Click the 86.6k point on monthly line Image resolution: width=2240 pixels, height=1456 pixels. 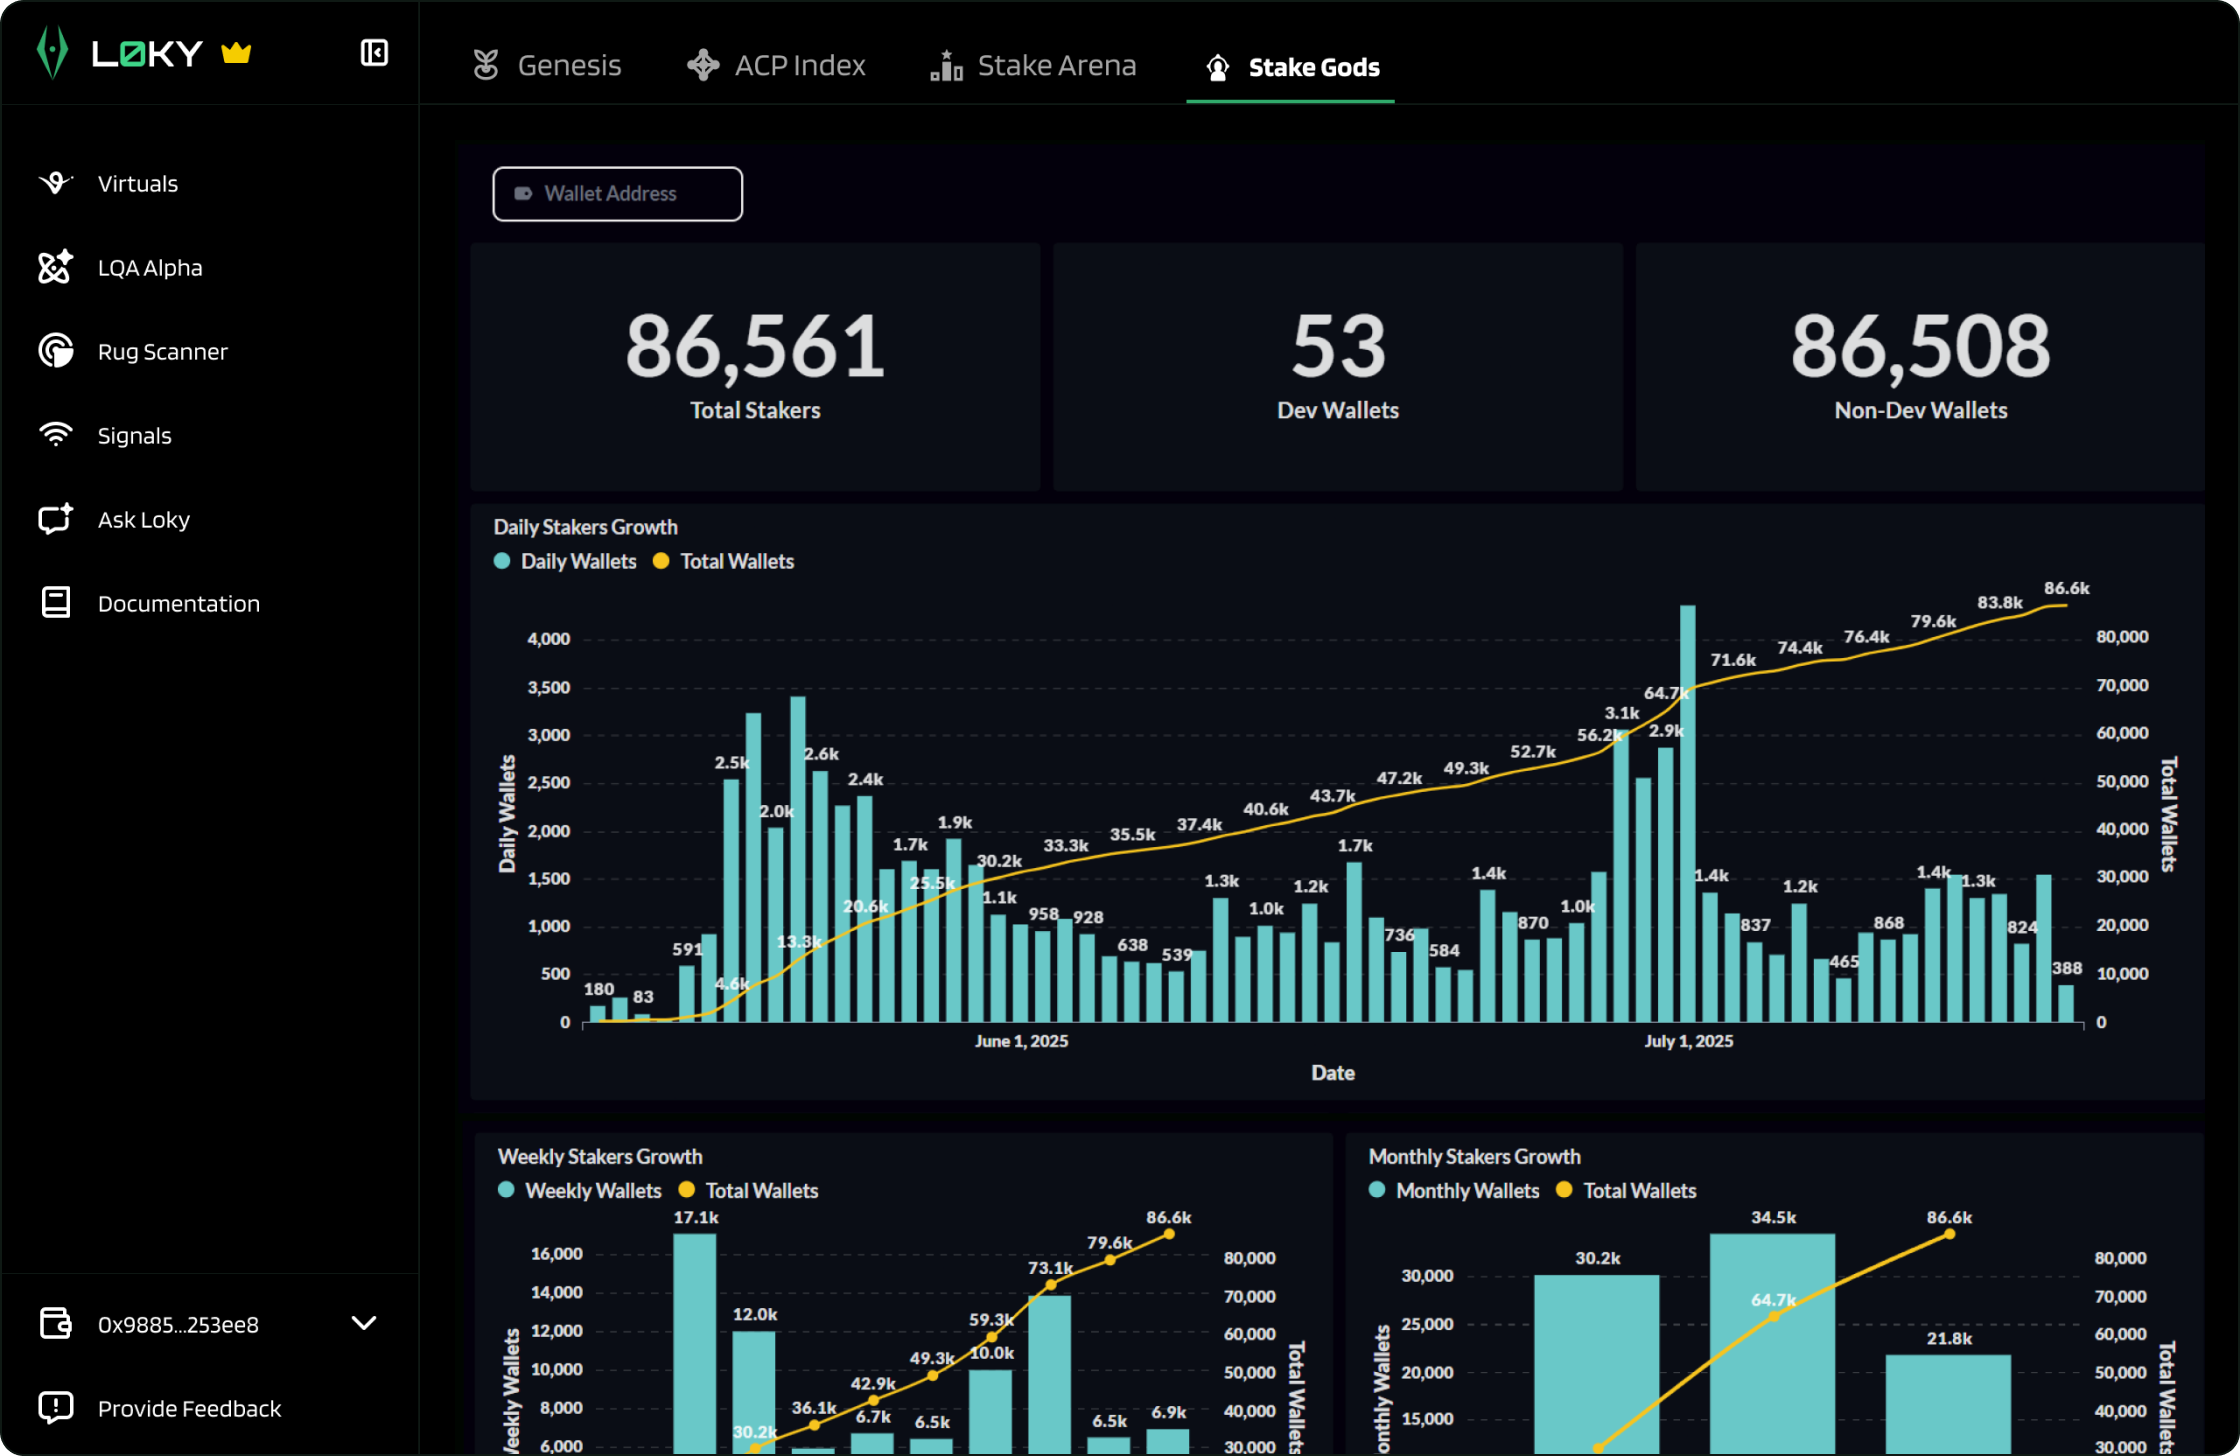(1950, 1234)
